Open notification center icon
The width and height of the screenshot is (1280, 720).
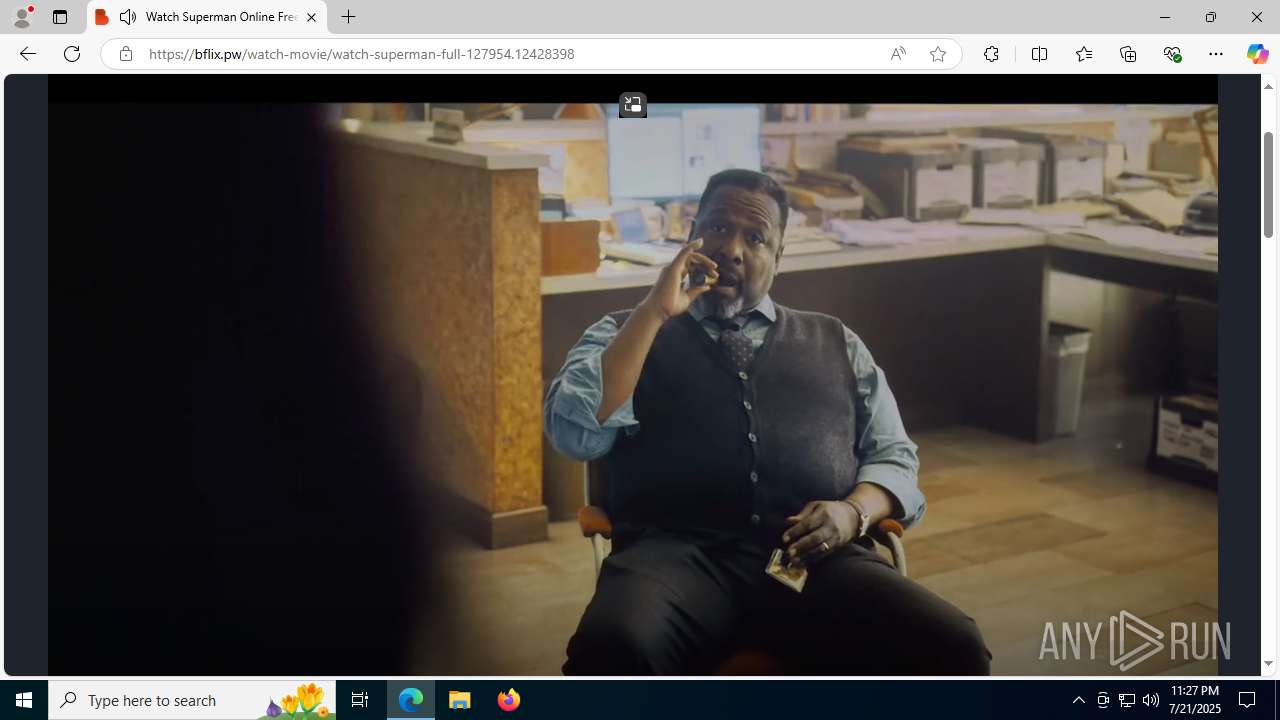[1247, 700]
